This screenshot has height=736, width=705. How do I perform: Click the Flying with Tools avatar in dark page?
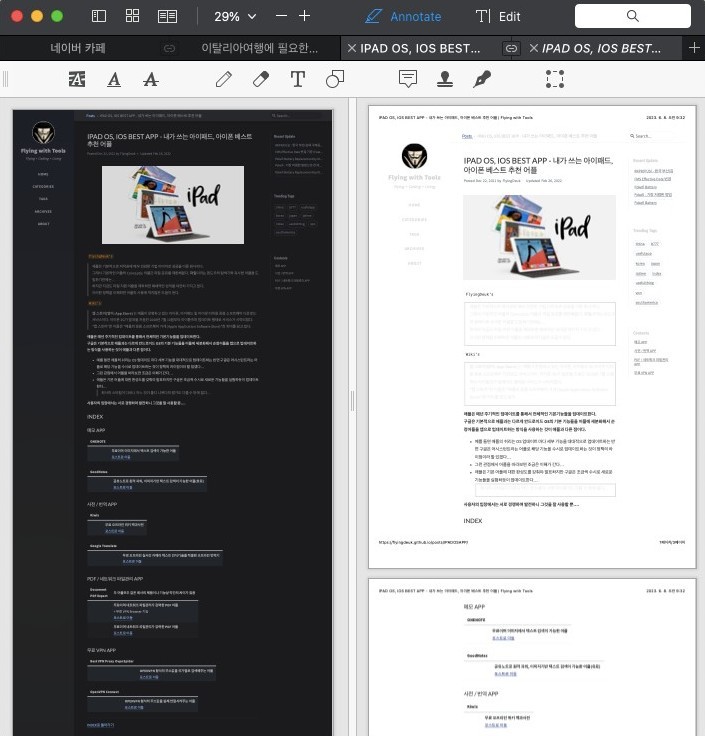pos(43,132)
